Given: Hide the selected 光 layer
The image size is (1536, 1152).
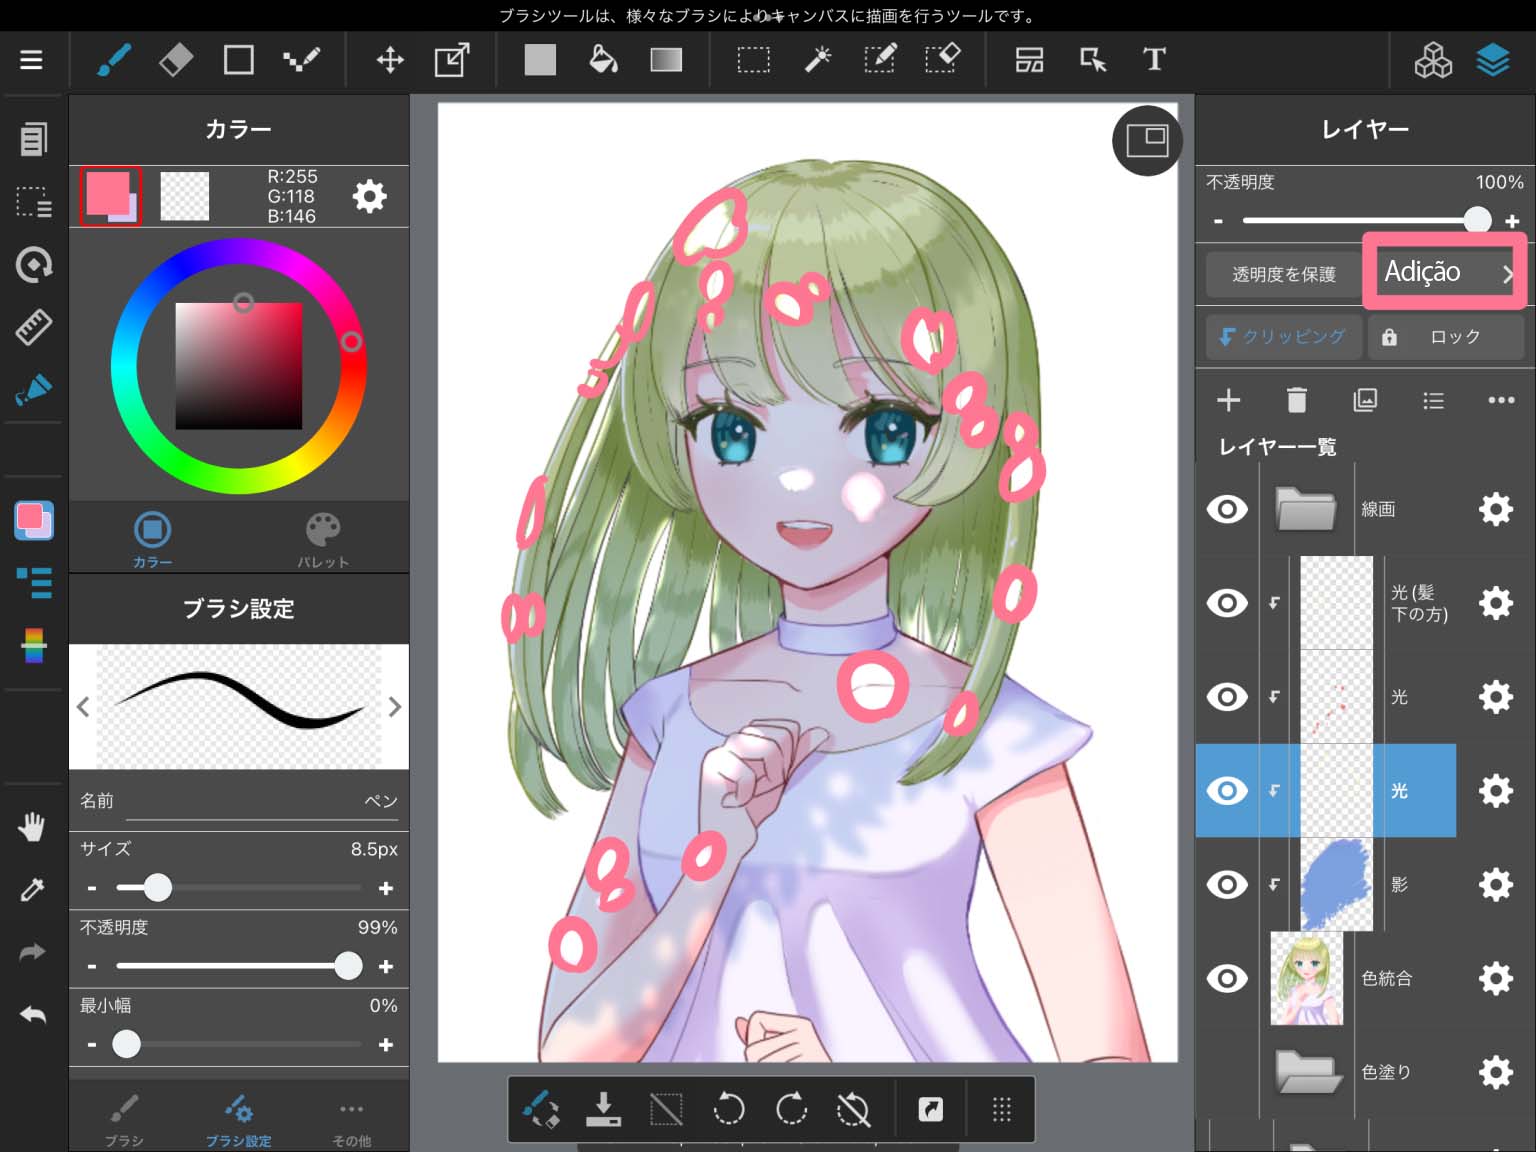Looking at the screenshot, I should pyautogui.click(x=1227, y=791).
